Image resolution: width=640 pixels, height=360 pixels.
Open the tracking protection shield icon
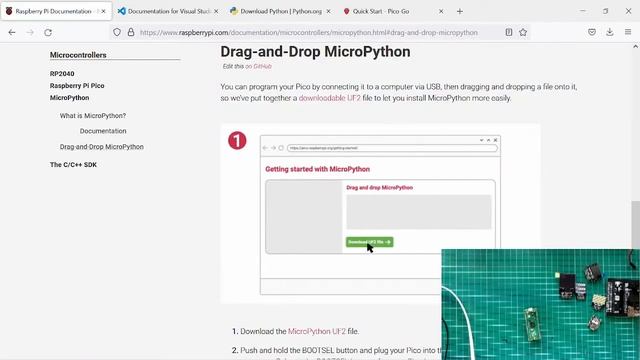117,32
